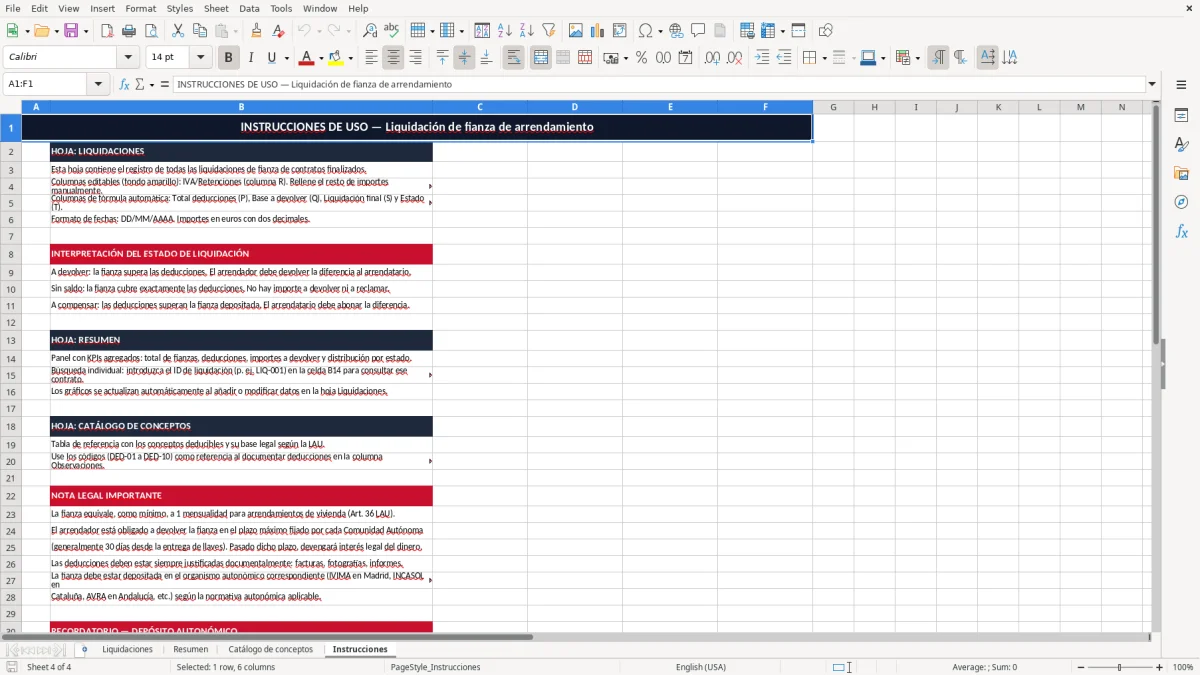Switch to Resumen sheet tab
The image size is (1200, 675).
click(191, 649)
